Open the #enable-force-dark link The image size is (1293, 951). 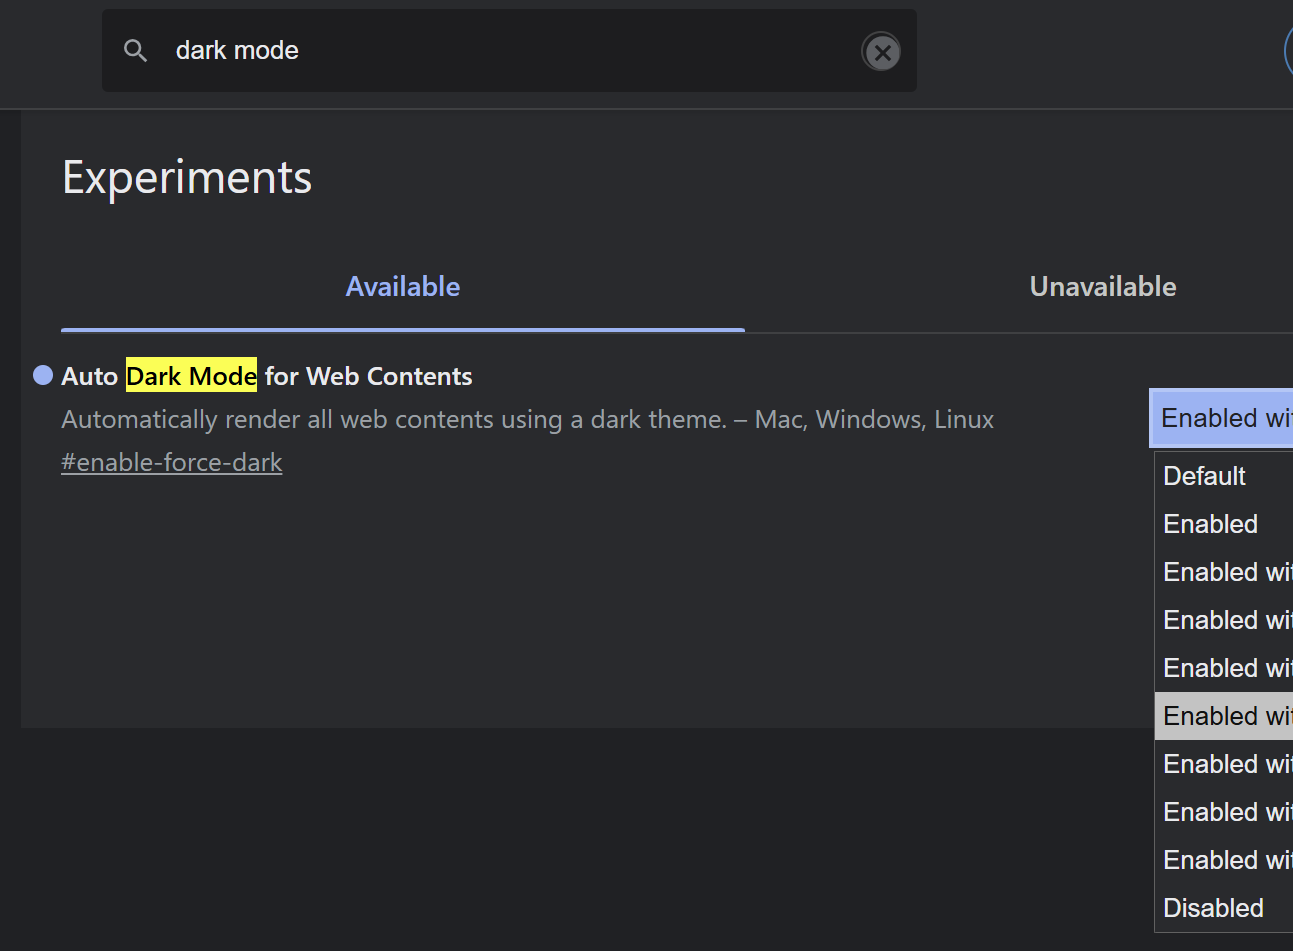(172, 463)
